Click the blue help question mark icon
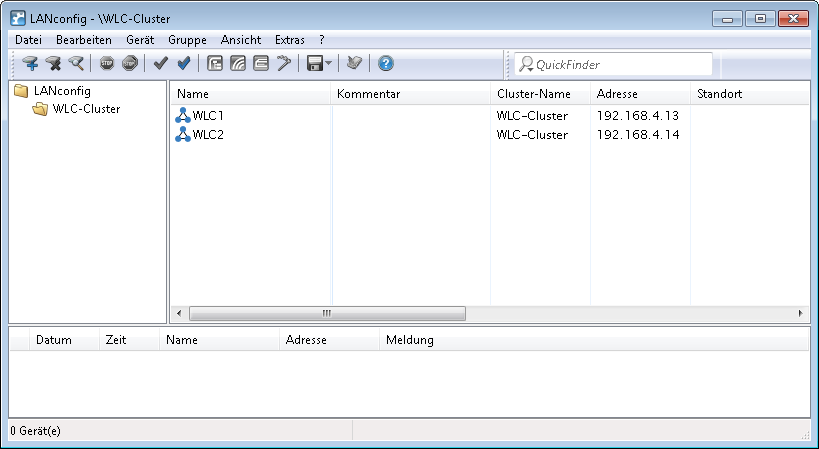 [x=385, y=64]
